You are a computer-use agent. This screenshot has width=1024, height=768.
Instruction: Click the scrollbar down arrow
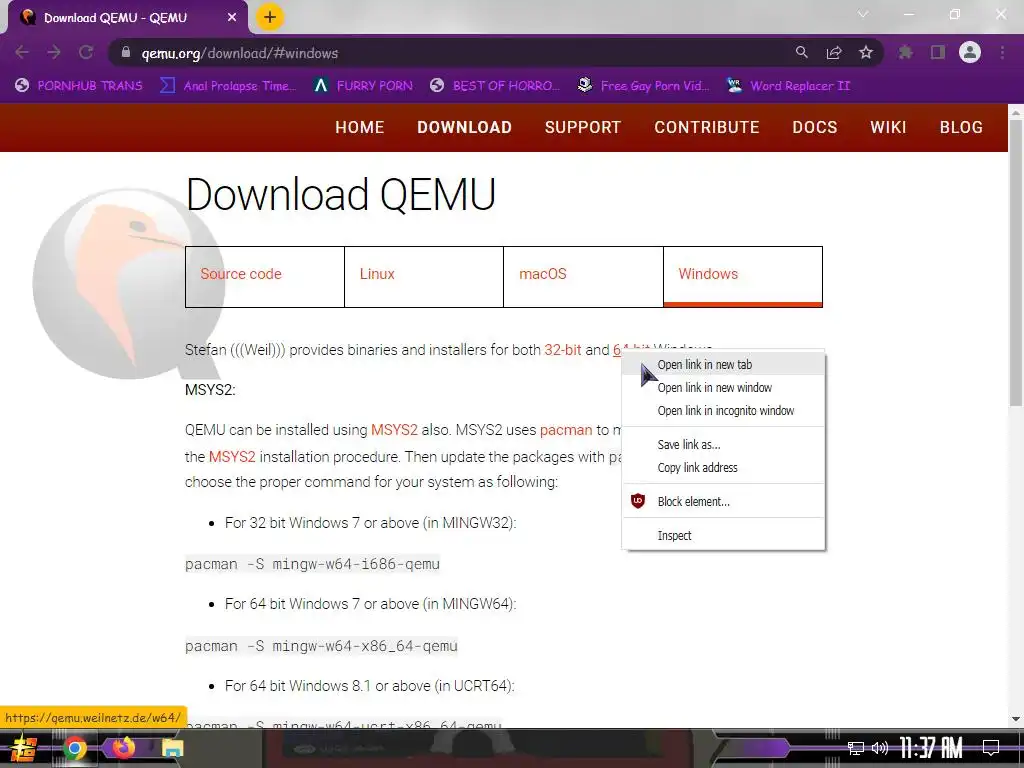pos(1016,719)
